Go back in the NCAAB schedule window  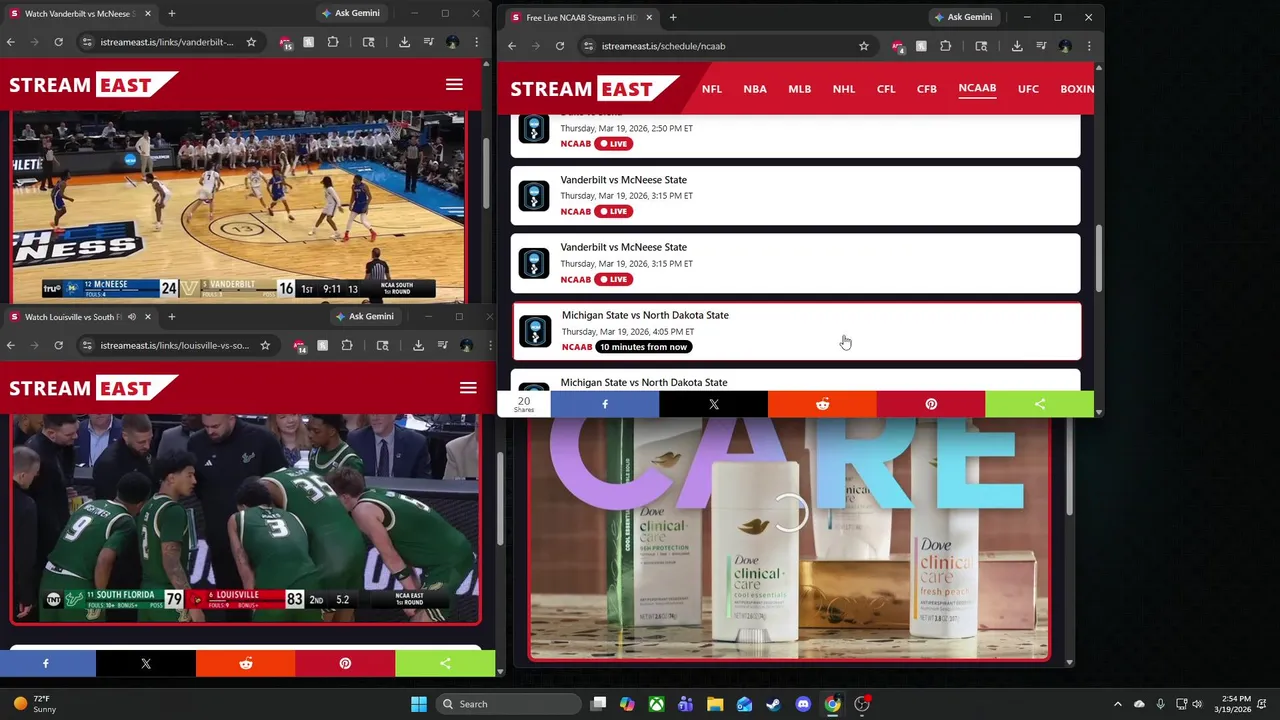(x=512, y=46)
